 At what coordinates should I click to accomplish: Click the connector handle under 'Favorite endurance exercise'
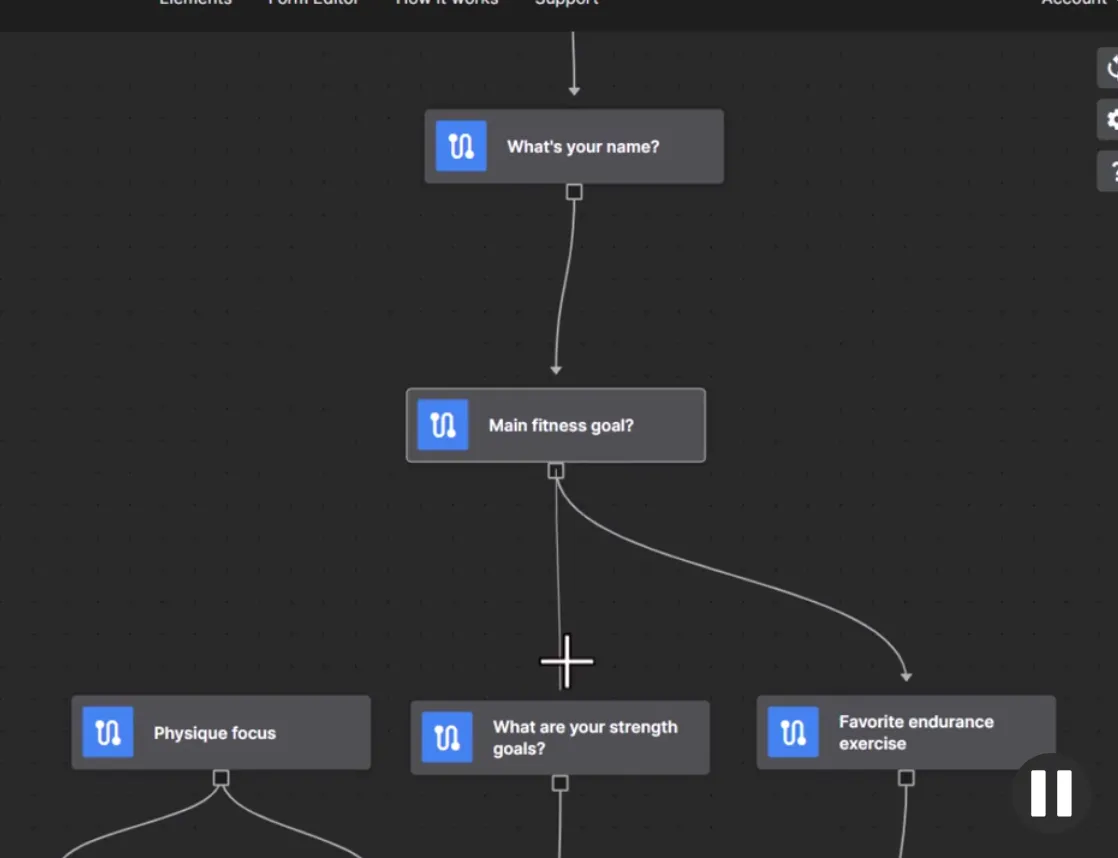[x=907, y=775]
